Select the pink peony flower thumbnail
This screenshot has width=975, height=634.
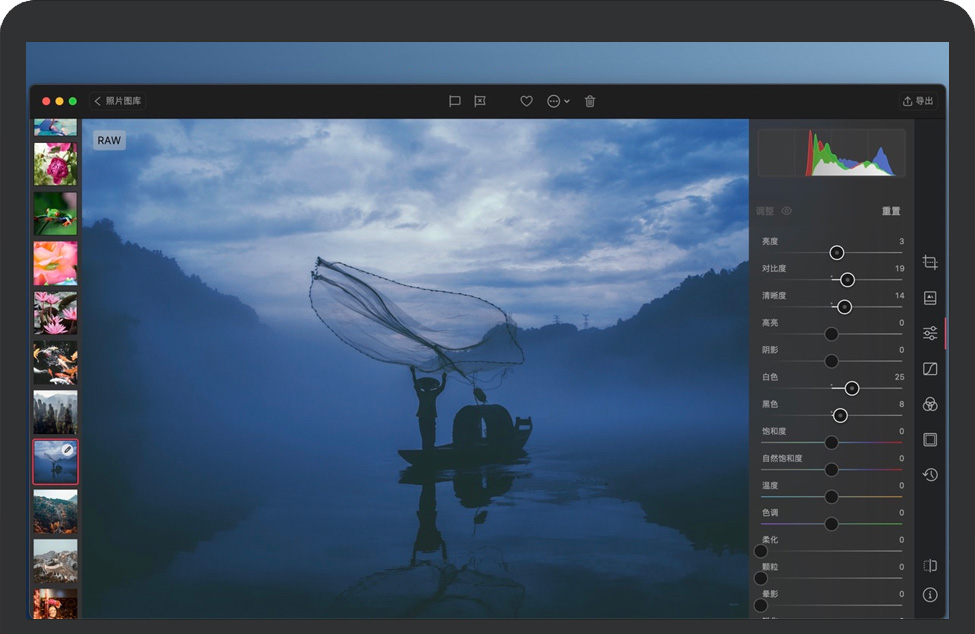click(55, 164)
